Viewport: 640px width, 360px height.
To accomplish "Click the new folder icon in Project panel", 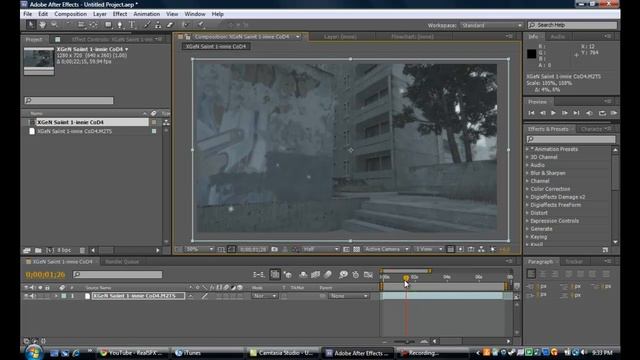I will click(38, 250).
